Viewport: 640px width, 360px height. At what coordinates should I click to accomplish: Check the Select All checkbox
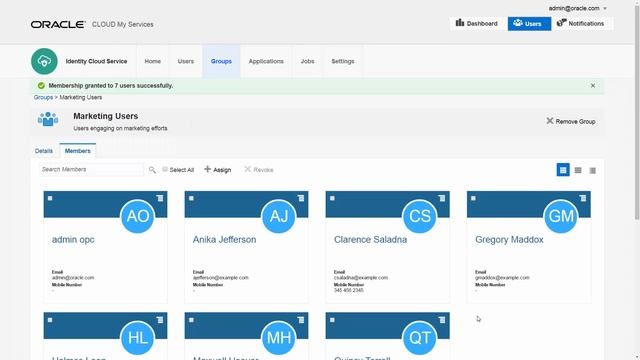click(164, 169)
